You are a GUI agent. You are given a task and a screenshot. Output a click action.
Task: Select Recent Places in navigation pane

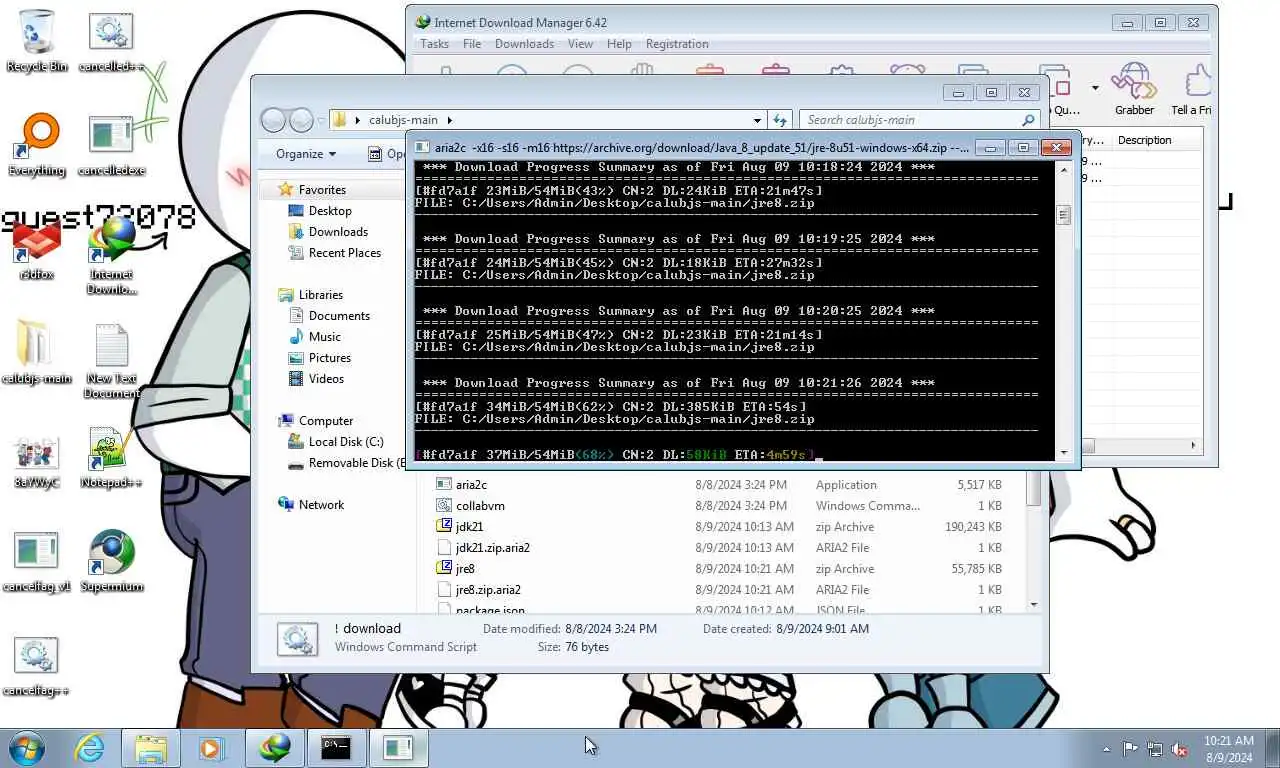(x=345, y=253)
